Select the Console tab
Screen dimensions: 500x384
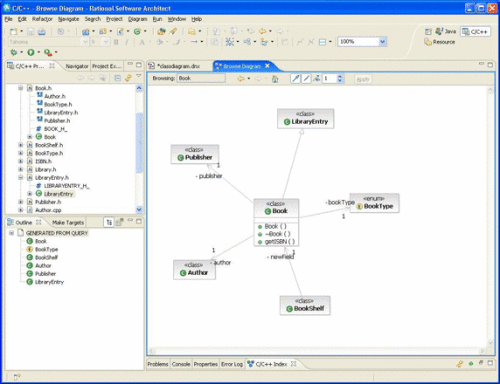[181, 364]
